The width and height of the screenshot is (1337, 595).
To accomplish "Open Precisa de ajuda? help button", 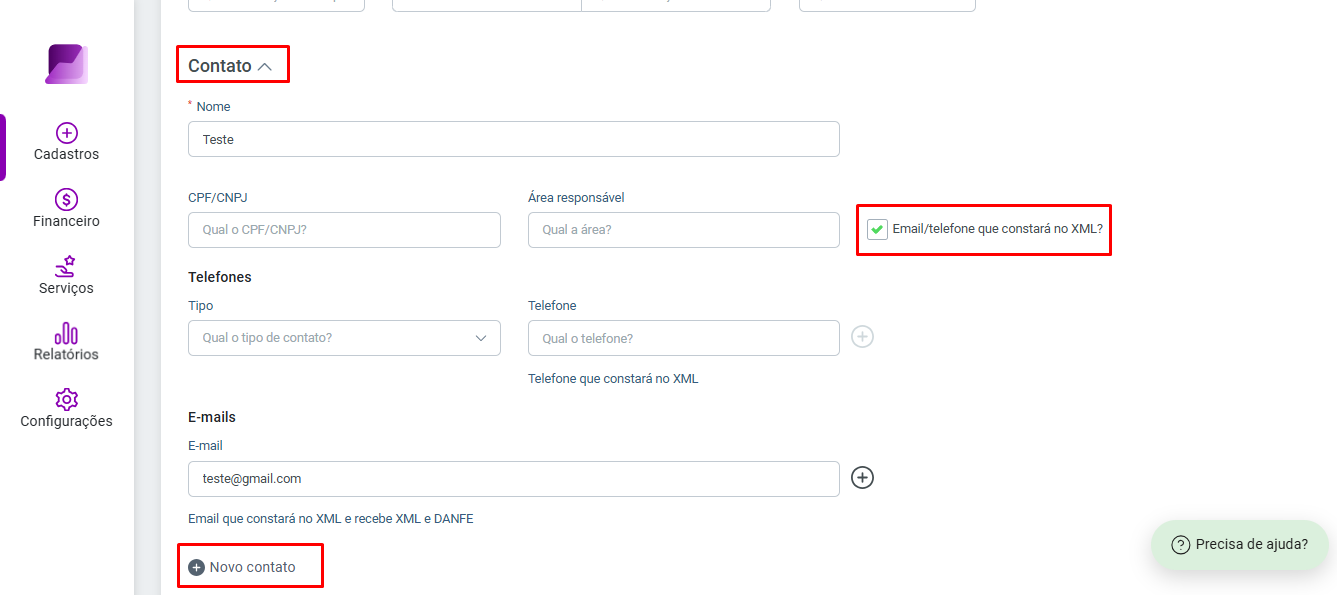I will (1239, 545).
